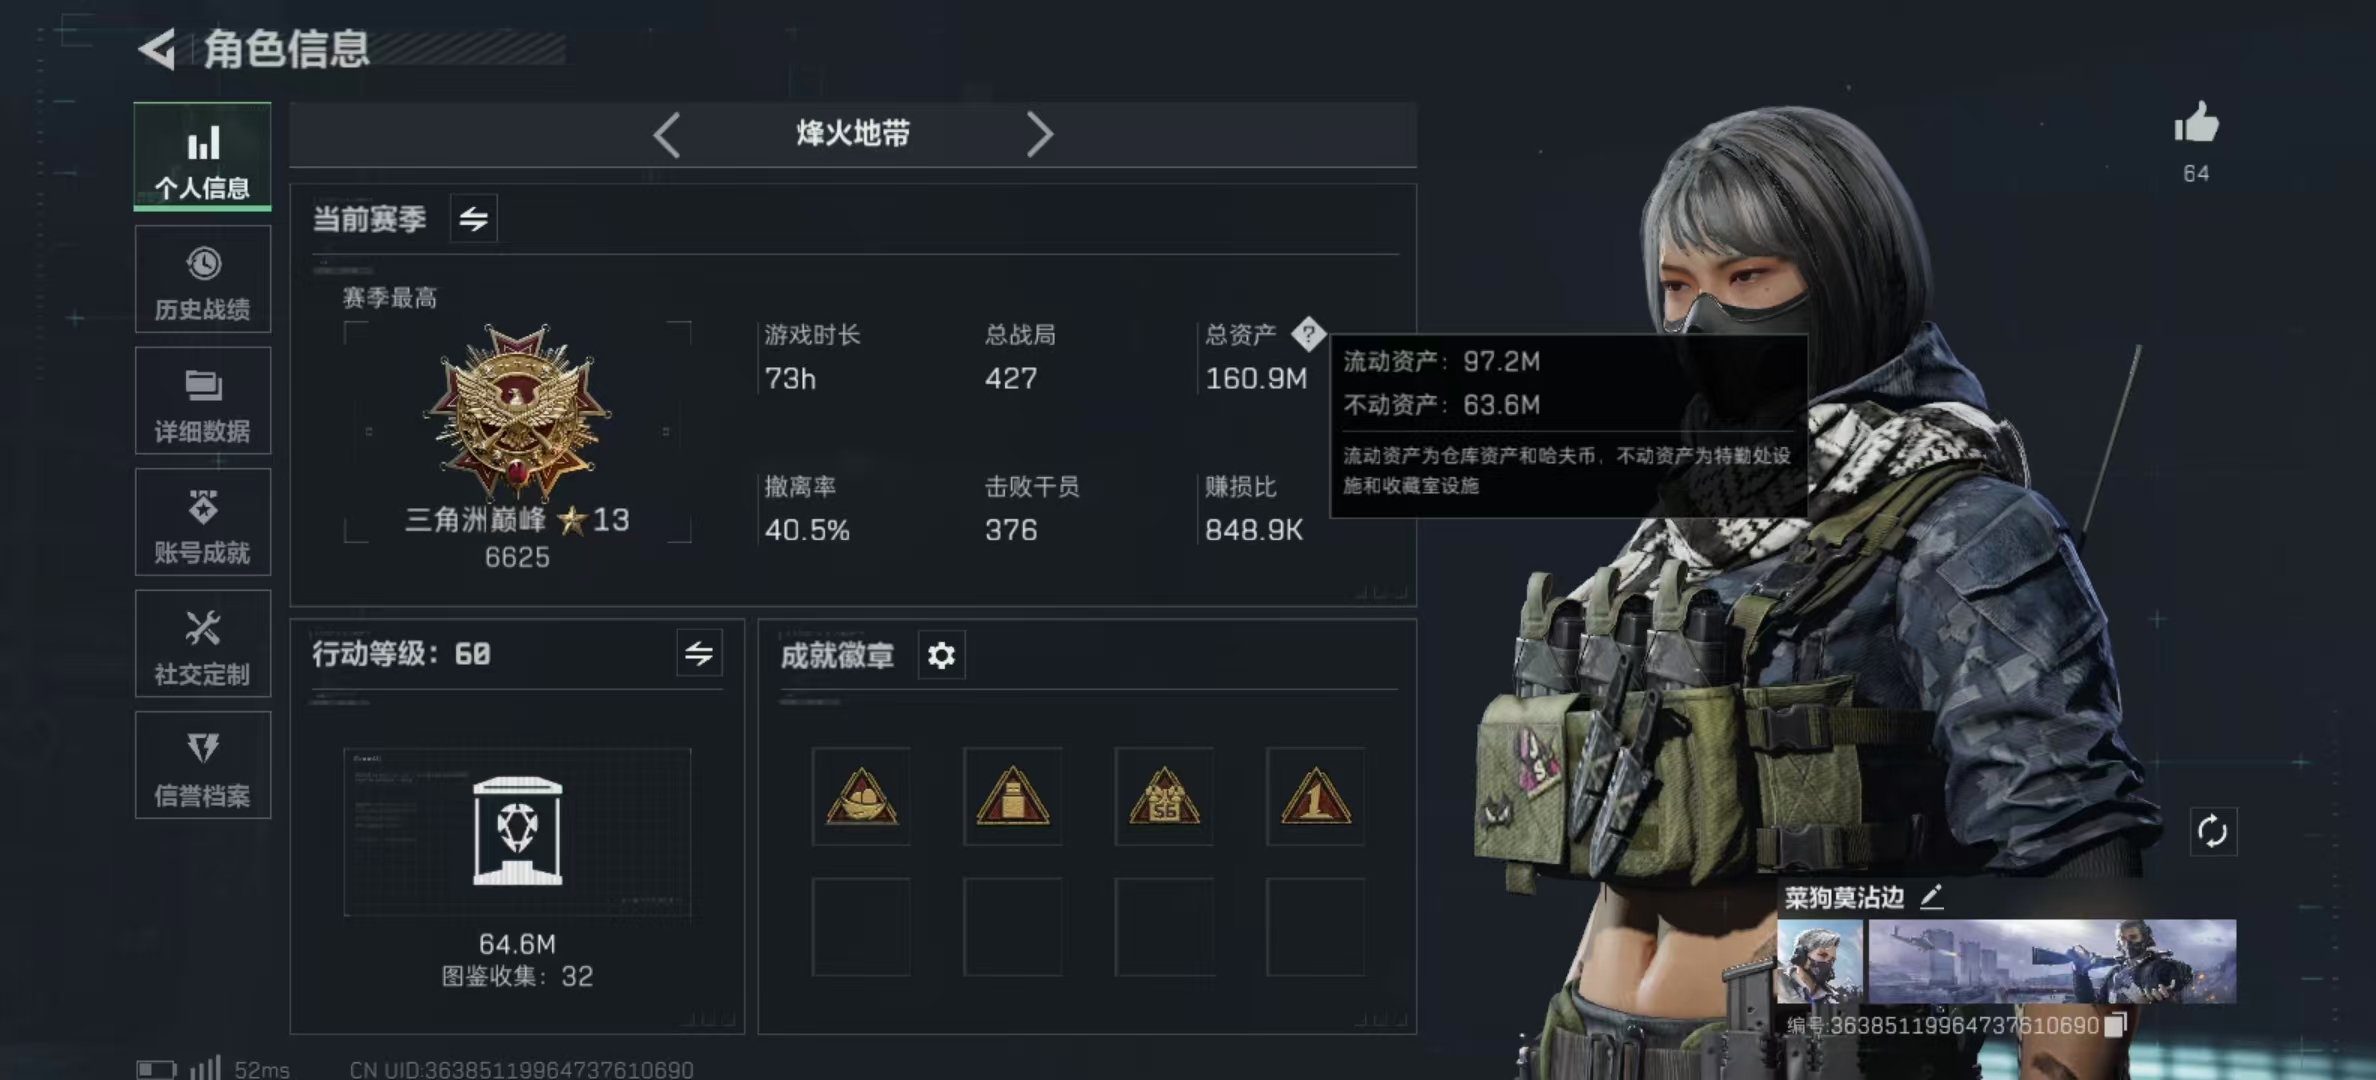
Task: Open the 信誉档案 sidebar tab
Action: point(203,765)
